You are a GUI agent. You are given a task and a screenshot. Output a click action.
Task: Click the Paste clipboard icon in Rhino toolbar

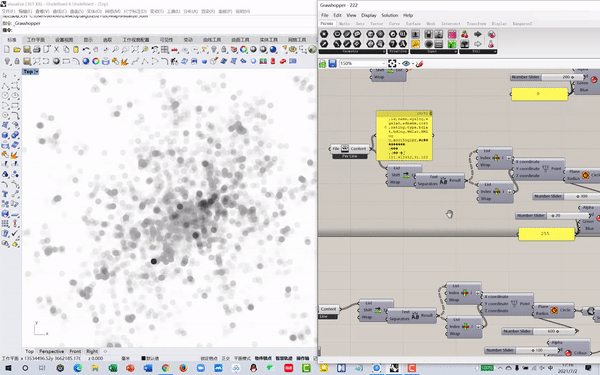76,49
